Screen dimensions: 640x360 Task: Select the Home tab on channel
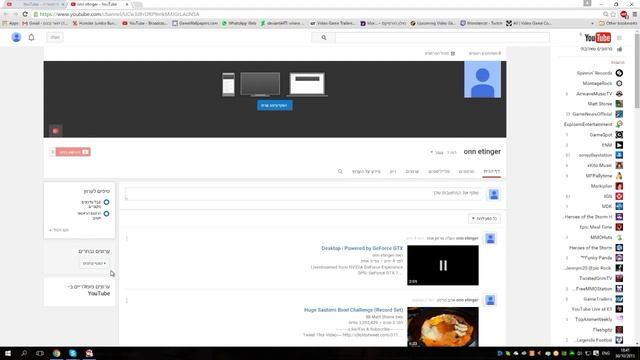491,171
